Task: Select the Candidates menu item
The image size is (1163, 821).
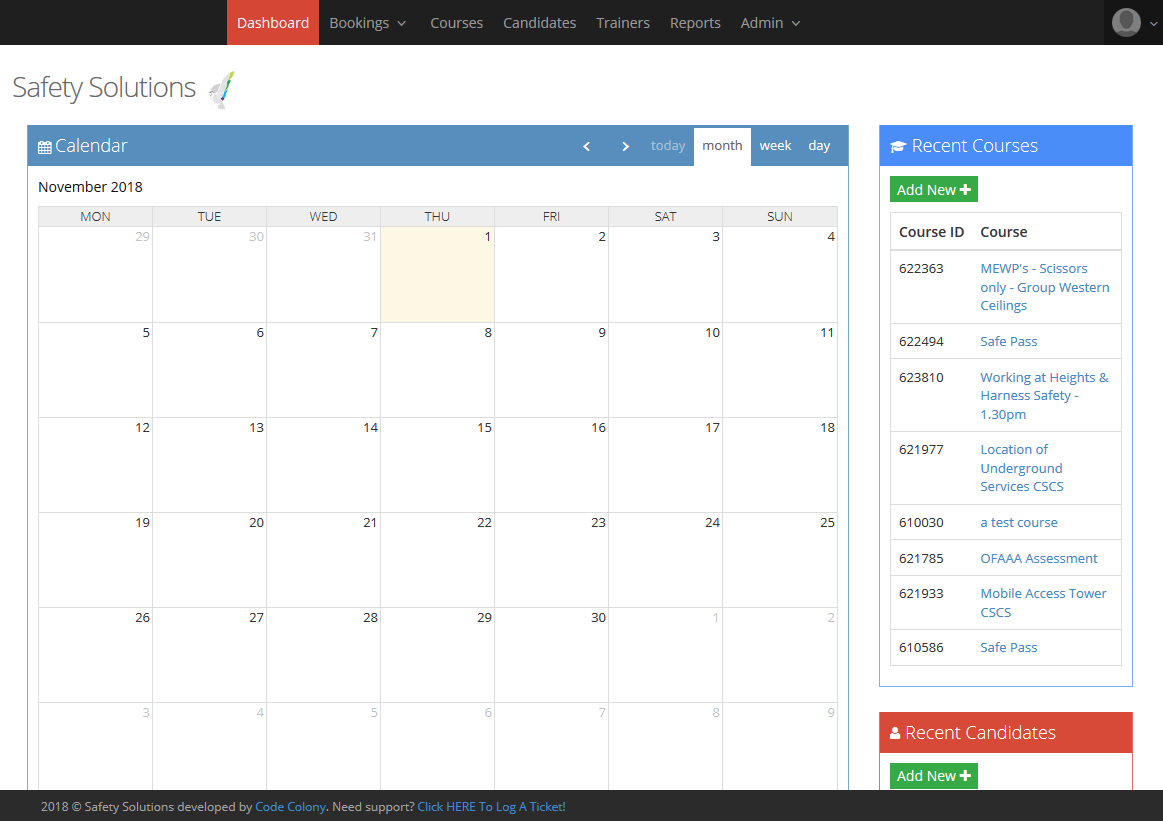Action: pos(539,22)
